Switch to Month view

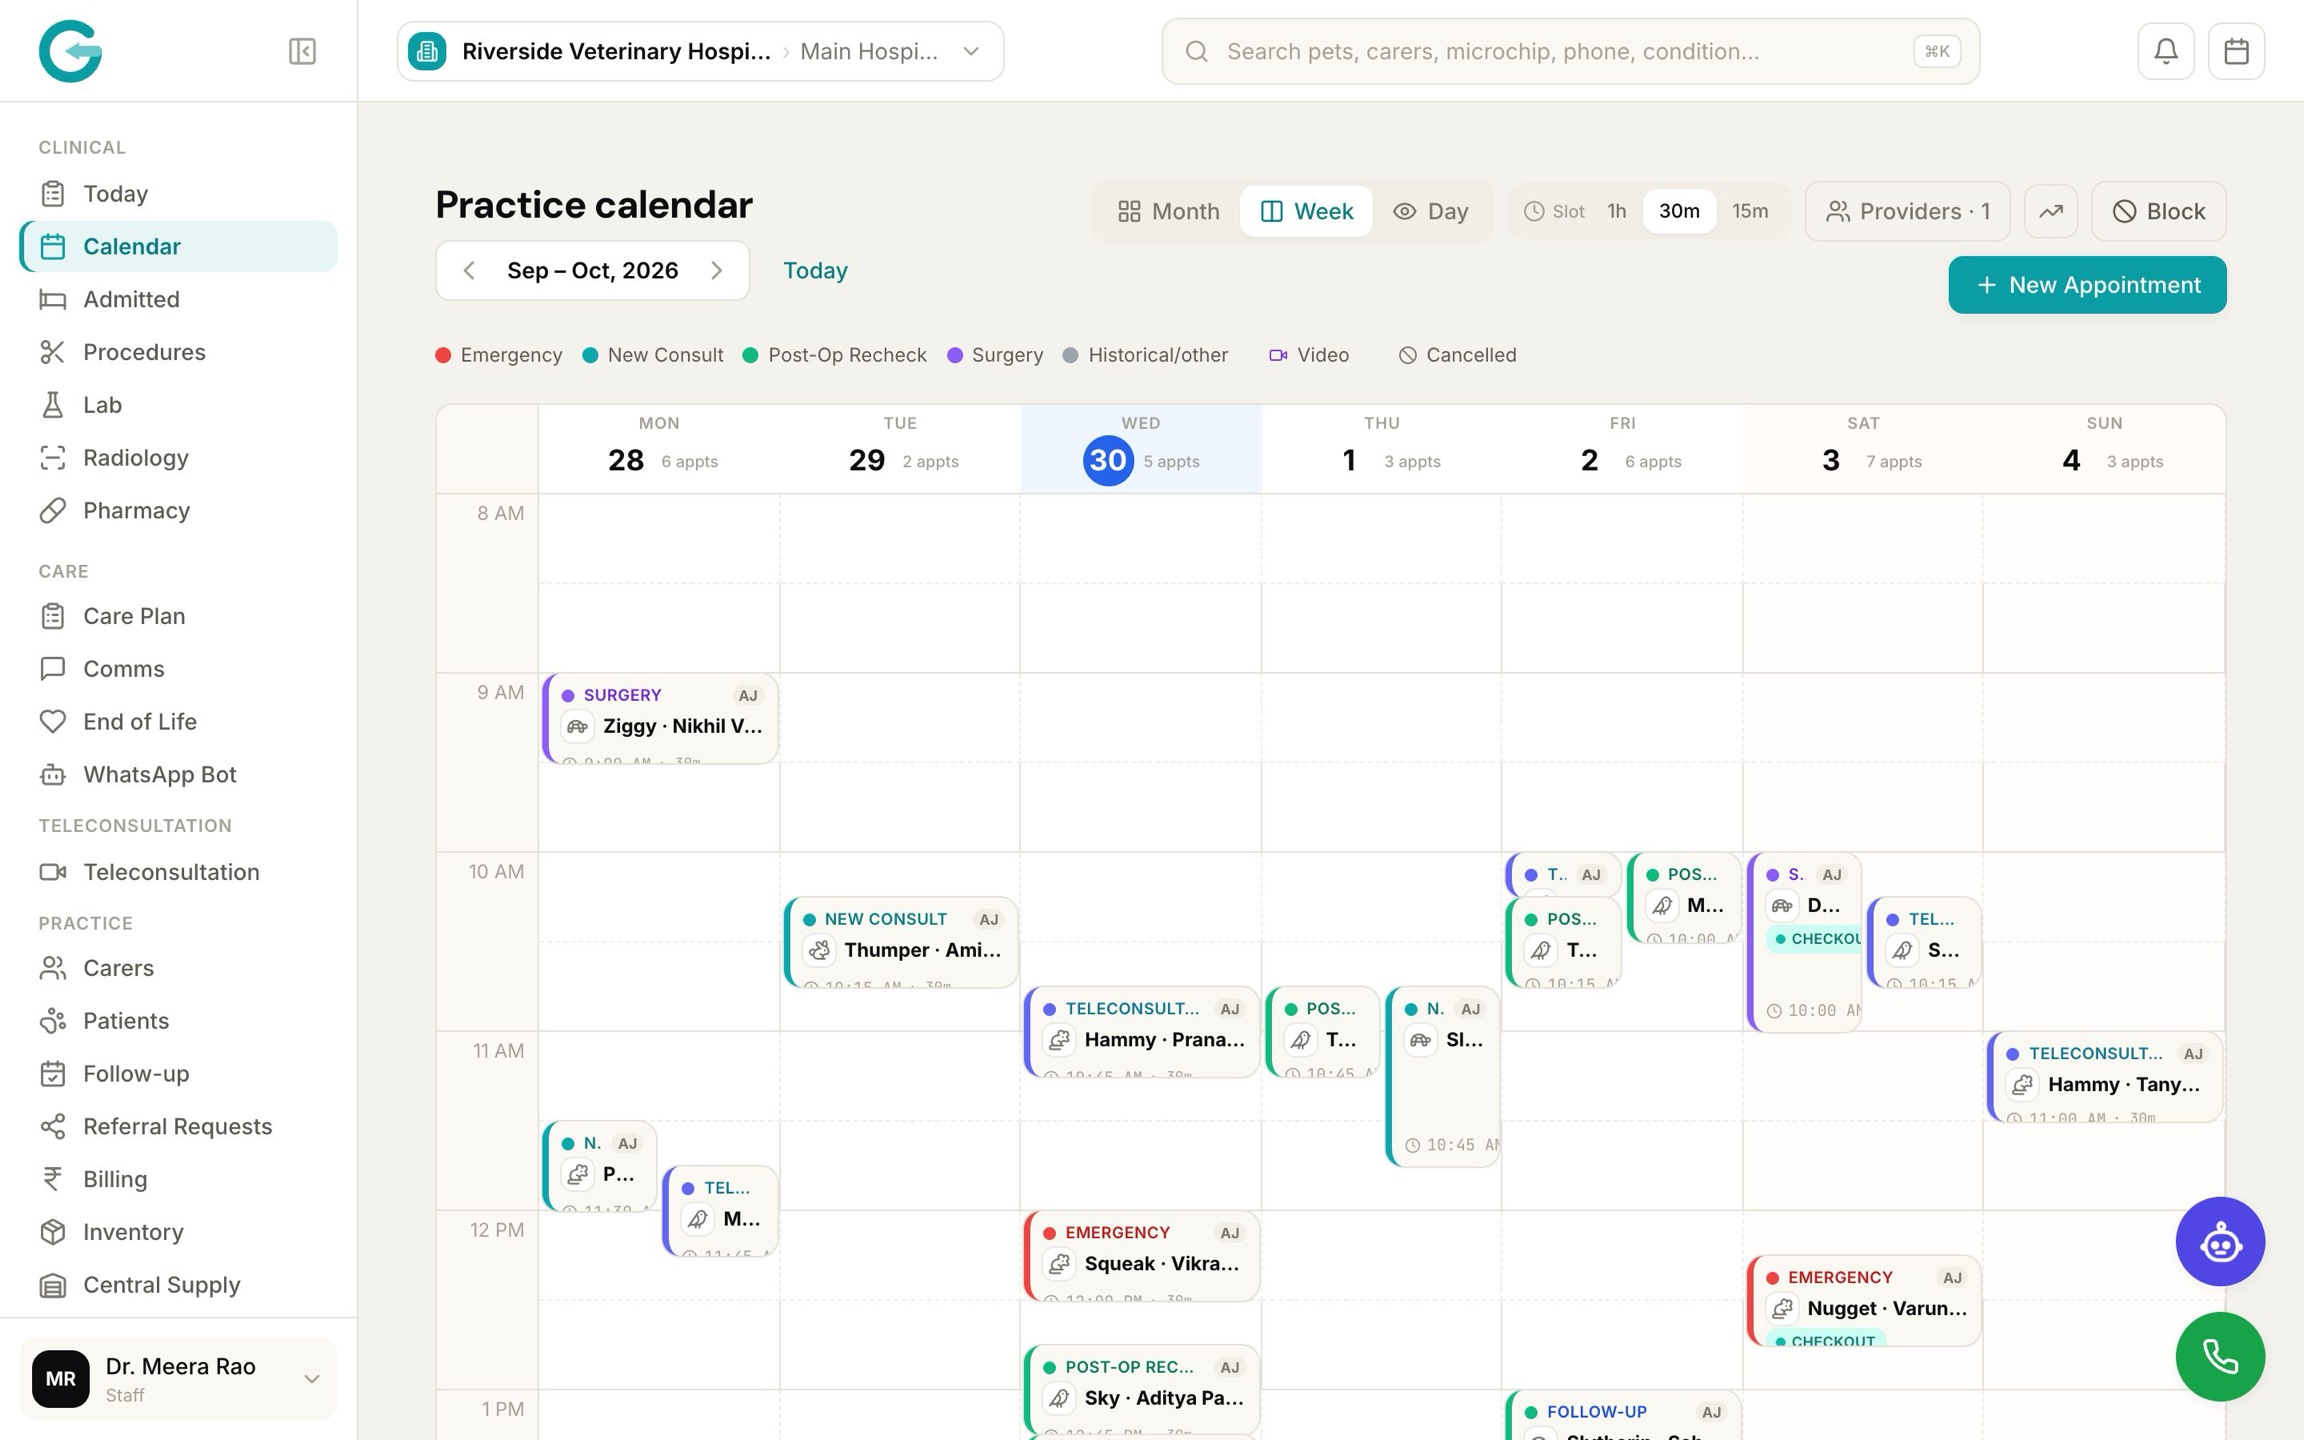coord(1168,211)
